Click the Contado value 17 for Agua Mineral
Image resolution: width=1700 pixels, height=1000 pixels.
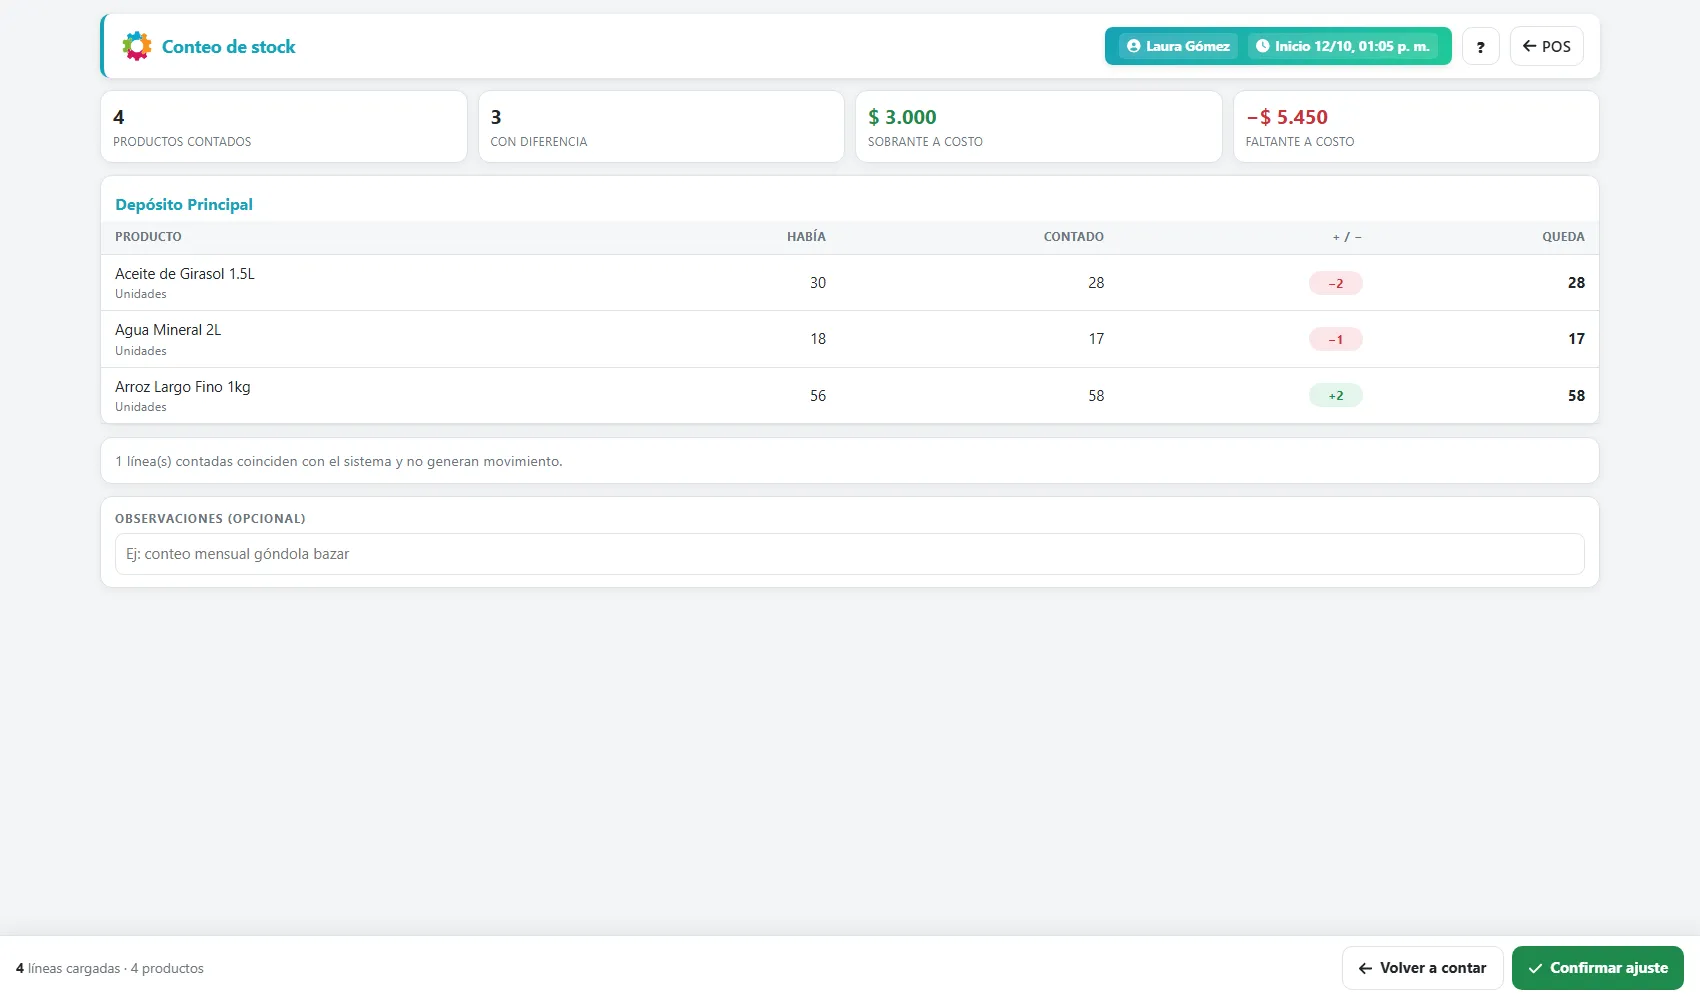coord(1096,339)
